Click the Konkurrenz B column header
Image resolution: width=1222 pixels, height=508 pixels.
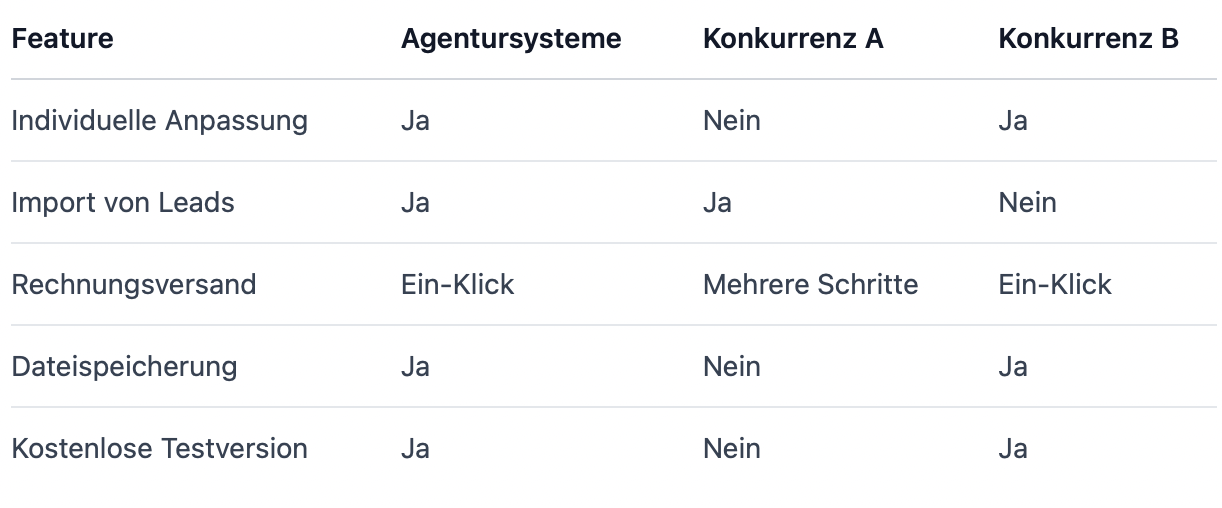pos(1088,39)
